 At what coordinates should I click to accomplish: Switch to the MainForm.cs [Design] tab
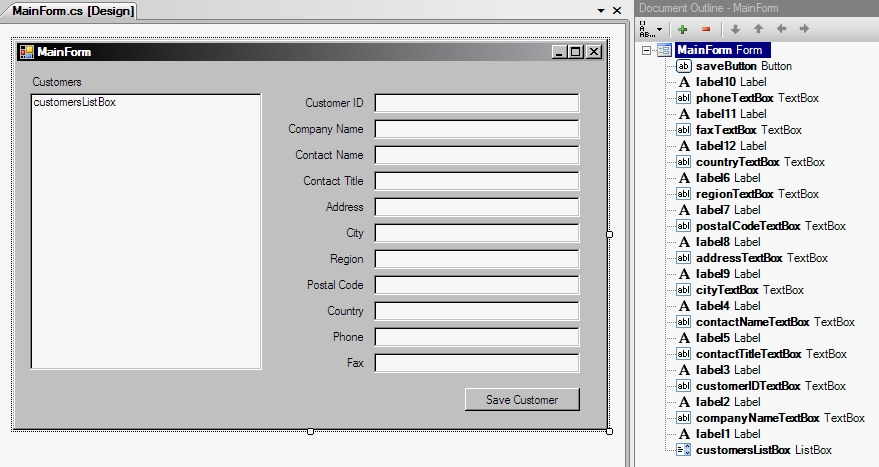(x=73, y=11)
